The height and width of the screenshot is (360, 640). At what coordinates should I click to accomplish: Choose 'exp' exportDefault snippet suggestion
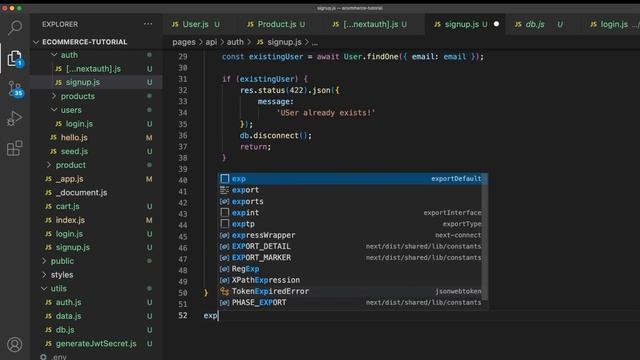(x=350, y=179)
